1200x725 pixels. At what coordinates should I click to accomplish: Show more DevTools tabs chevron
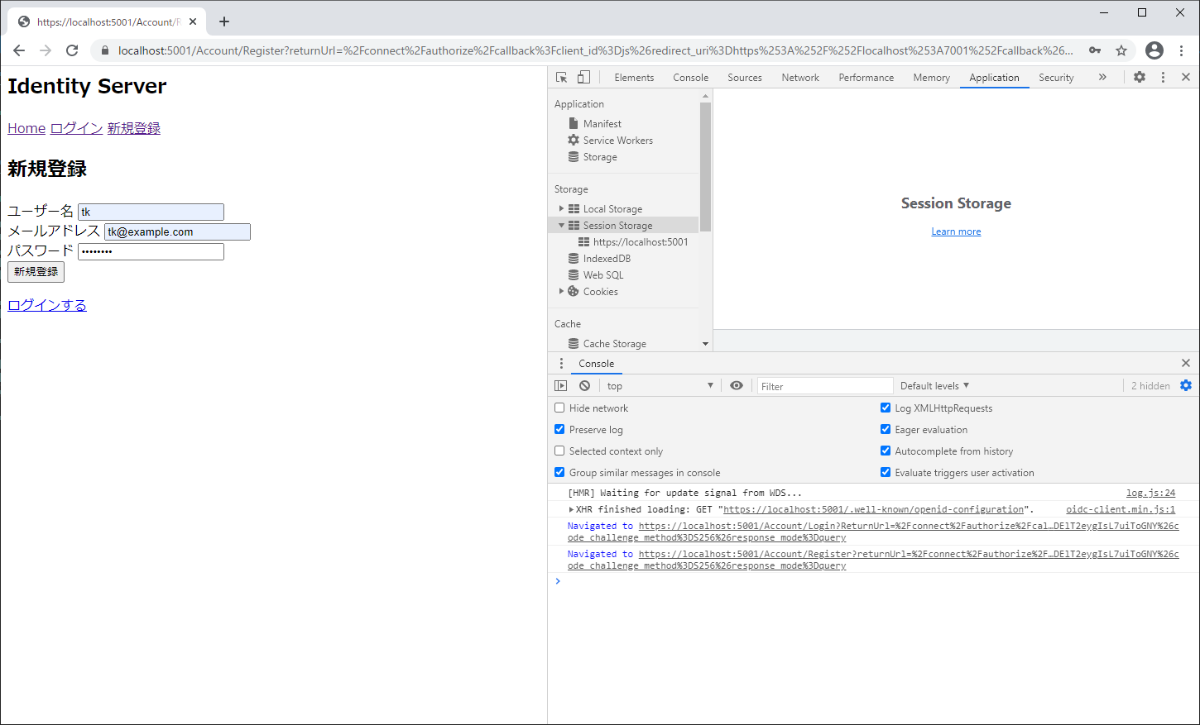tap(1102, 77)
